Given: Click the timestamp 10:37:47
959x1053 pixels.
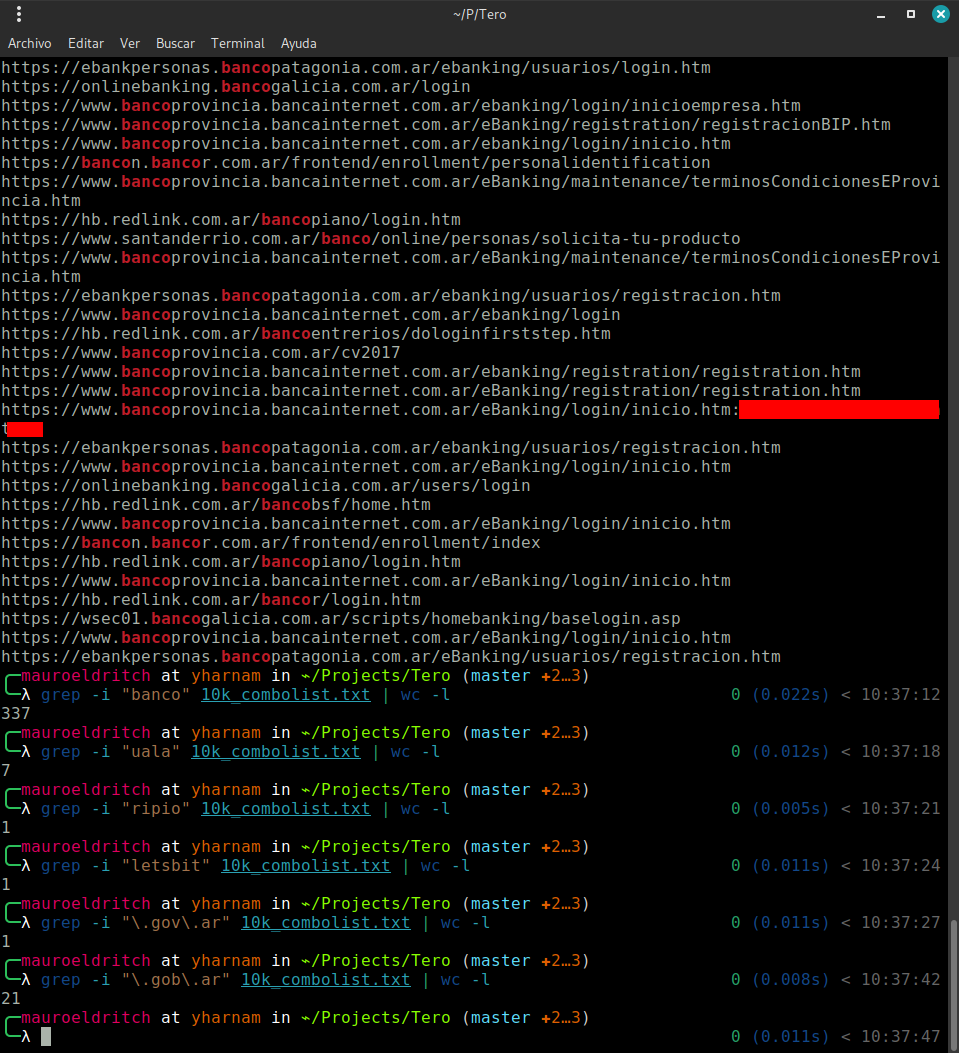Looking at the screenshot, I should pyautogui.click(x=901, y=1037).
